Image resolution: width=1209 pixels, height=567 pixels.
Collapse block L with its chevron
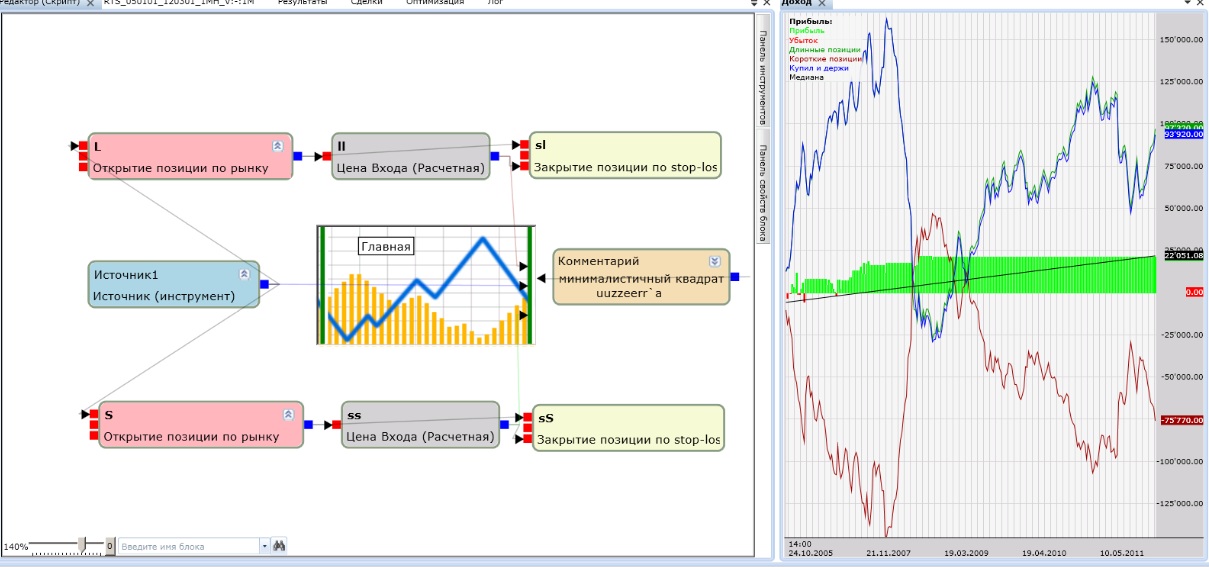(280, 145)
